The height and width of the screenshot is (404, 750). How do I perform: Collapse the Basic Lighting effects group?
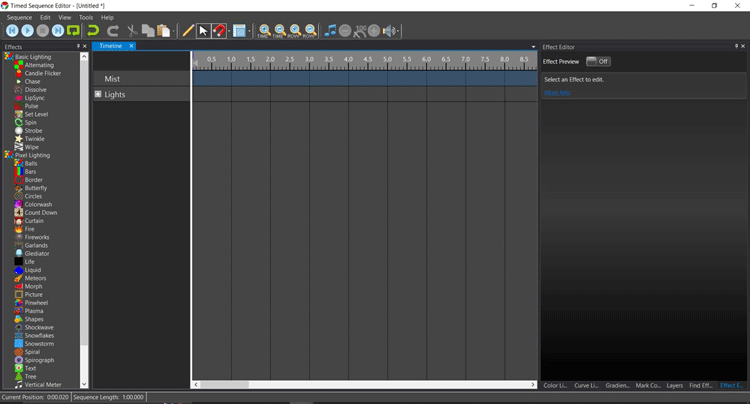9,56
